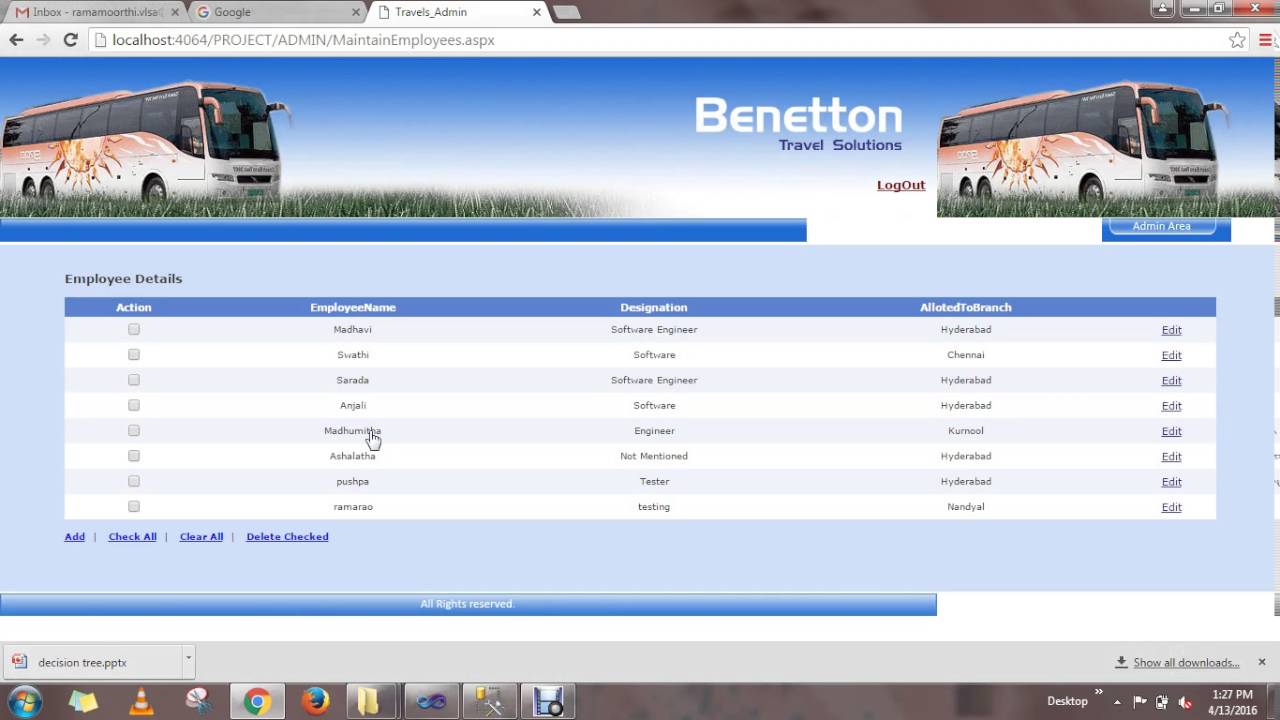Click the Designation column header
Image resolution: width=1280 pixels, height=720 pixels.
point(654,307)
